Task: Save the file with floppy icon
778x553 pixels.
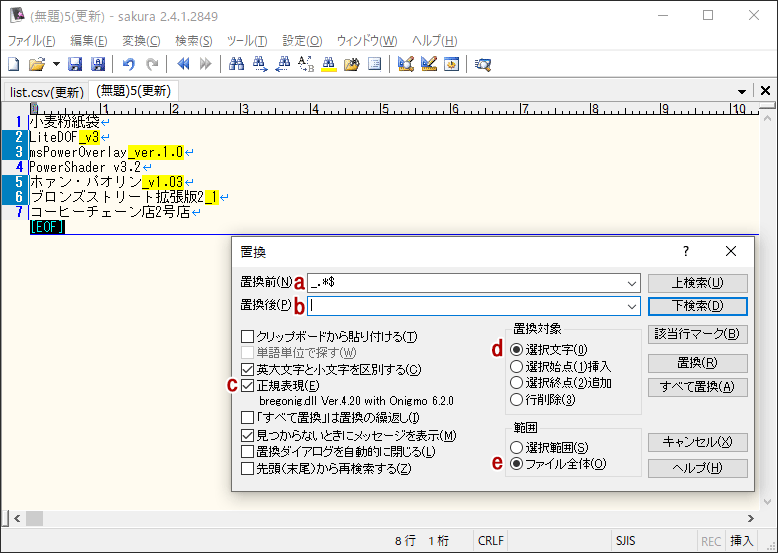Action: 75,64
